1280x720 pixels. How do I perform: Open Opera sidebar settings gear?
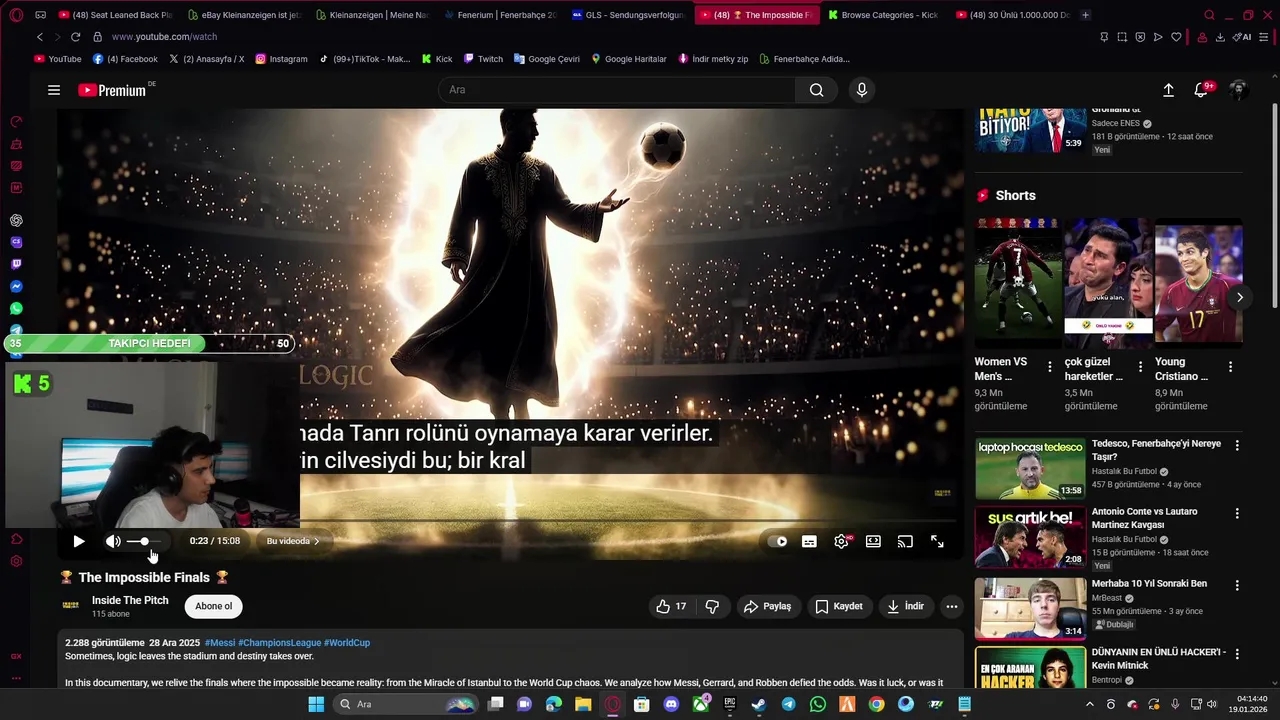[16, 562]
